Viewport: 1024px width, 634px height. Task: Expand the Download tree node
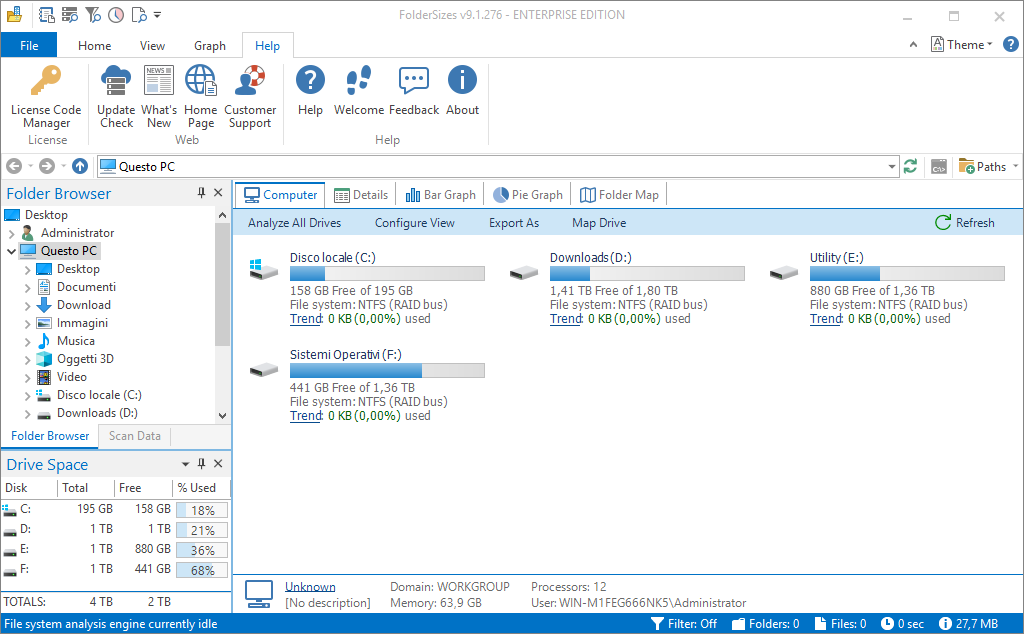pos(27,305)
